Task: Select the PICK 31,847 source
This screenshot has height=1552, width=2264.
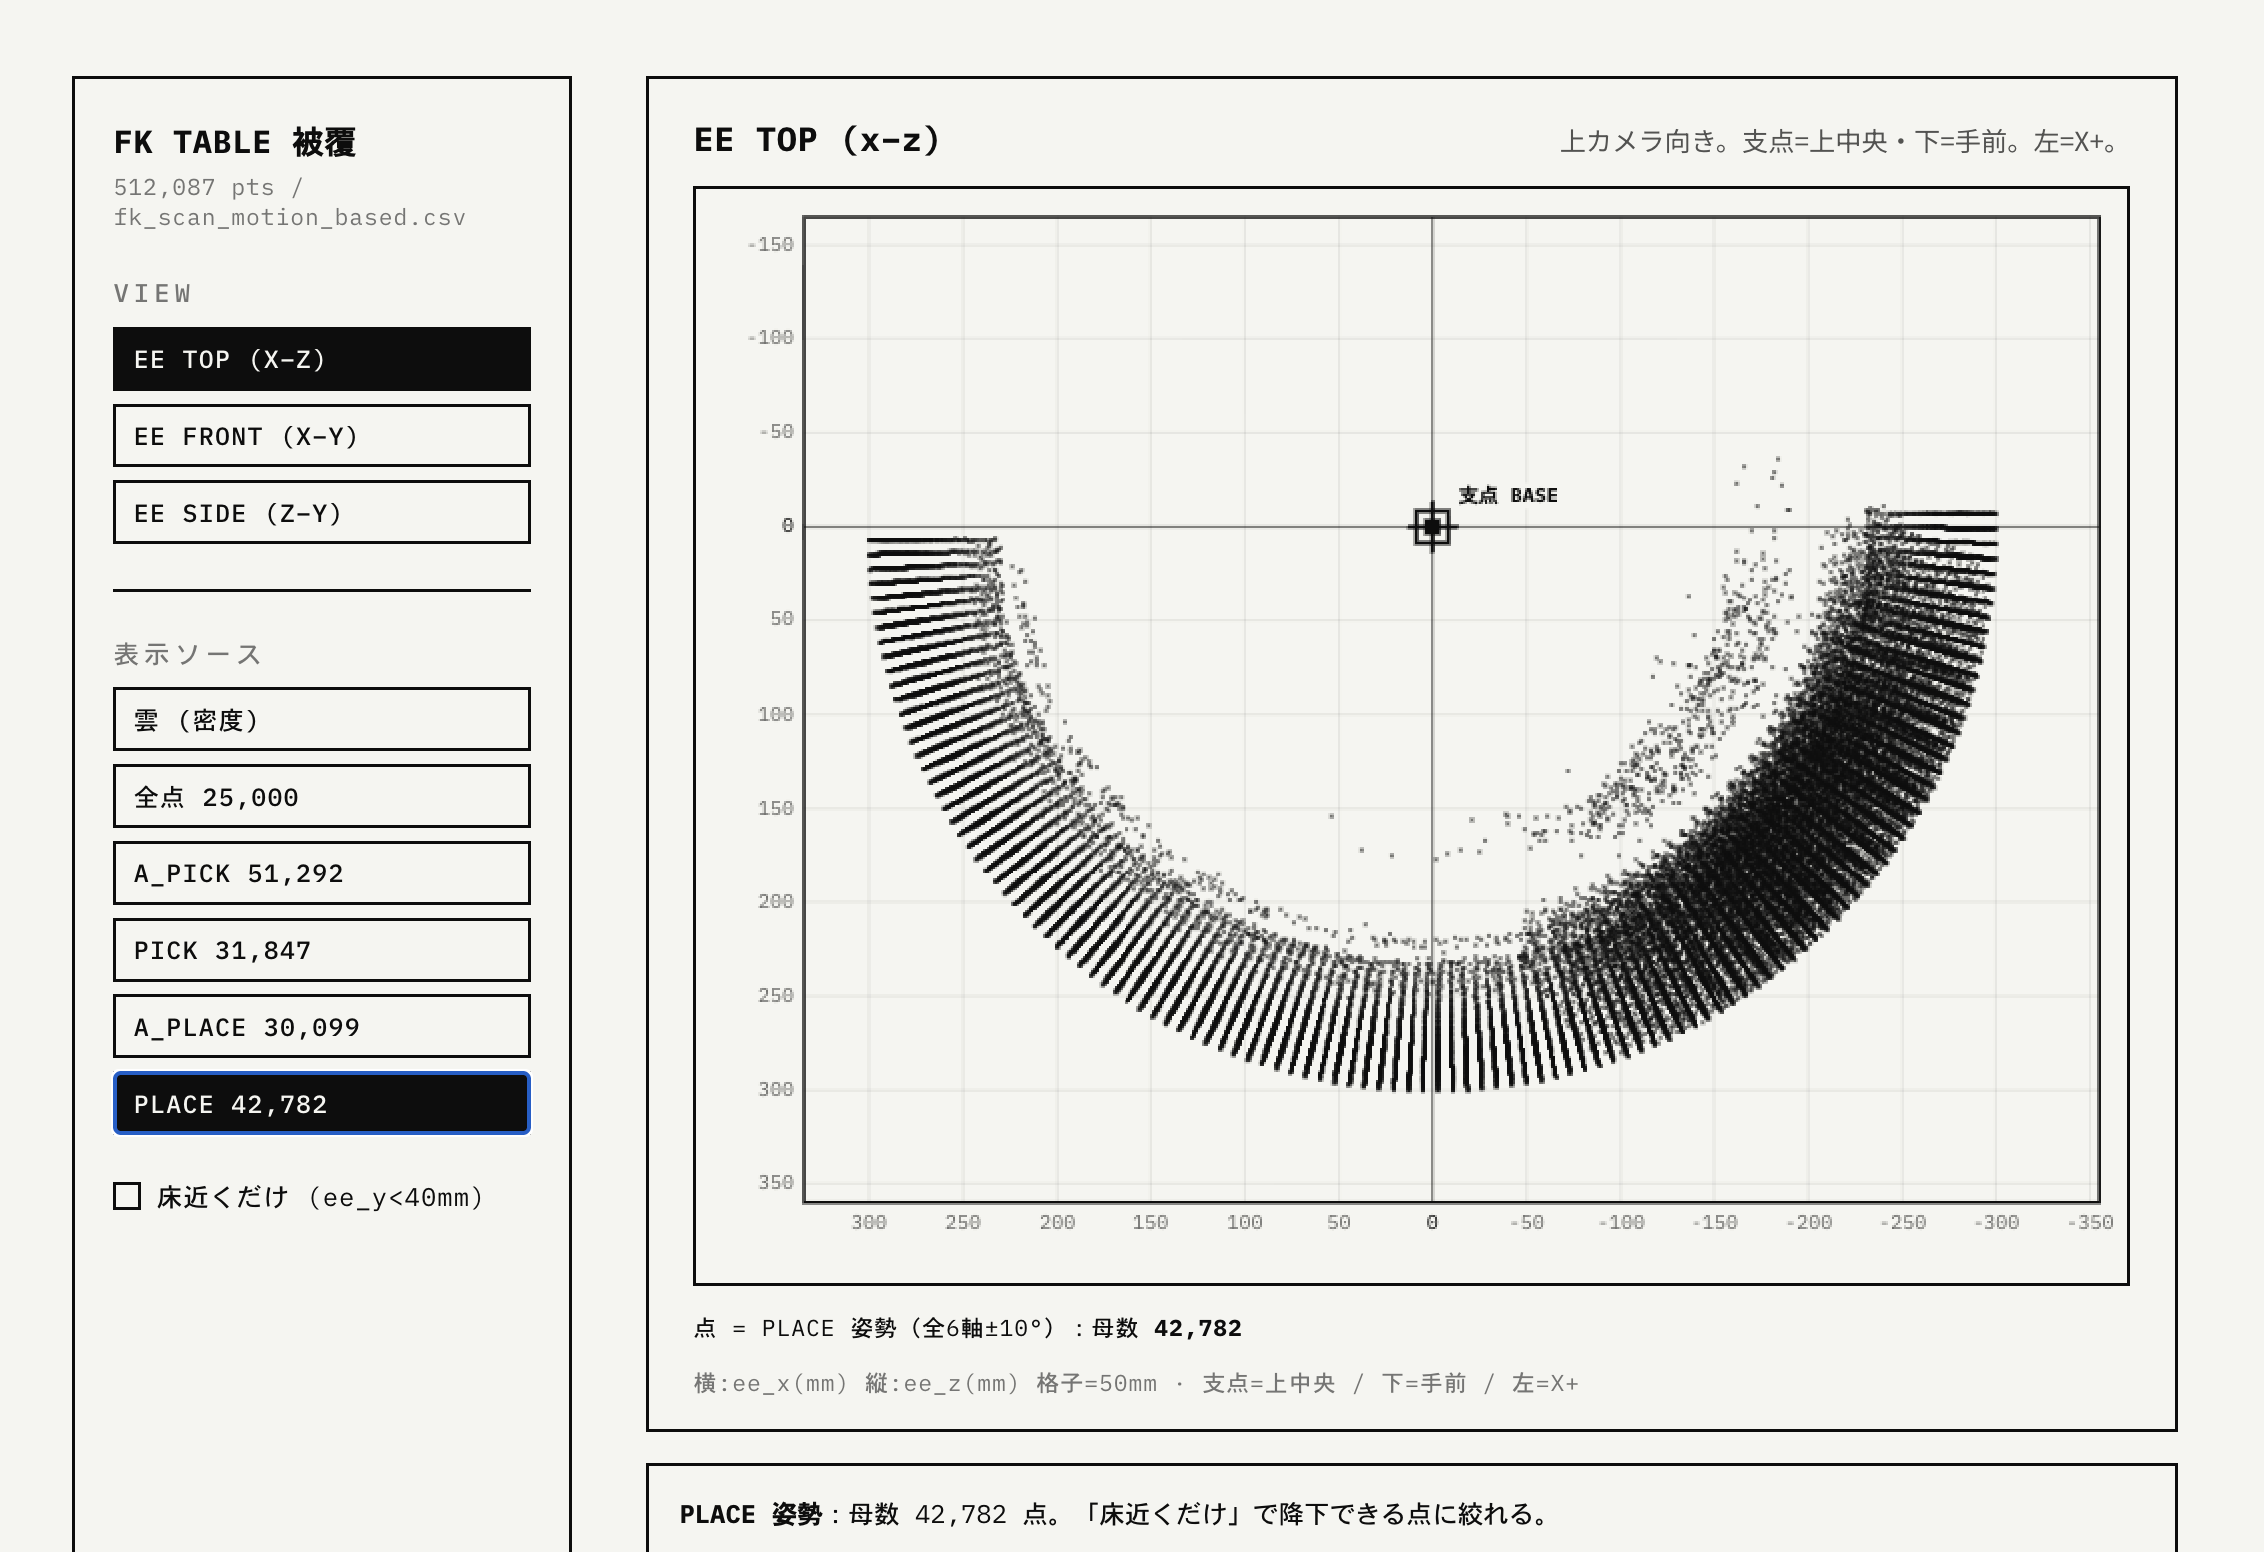Action: tap(321, 950)
